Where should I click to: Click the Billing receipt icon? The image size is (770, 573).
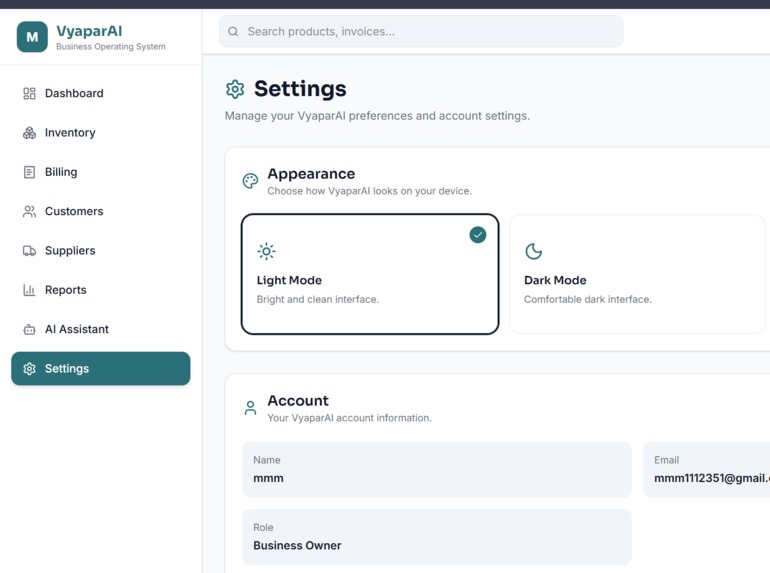point(29,172)
